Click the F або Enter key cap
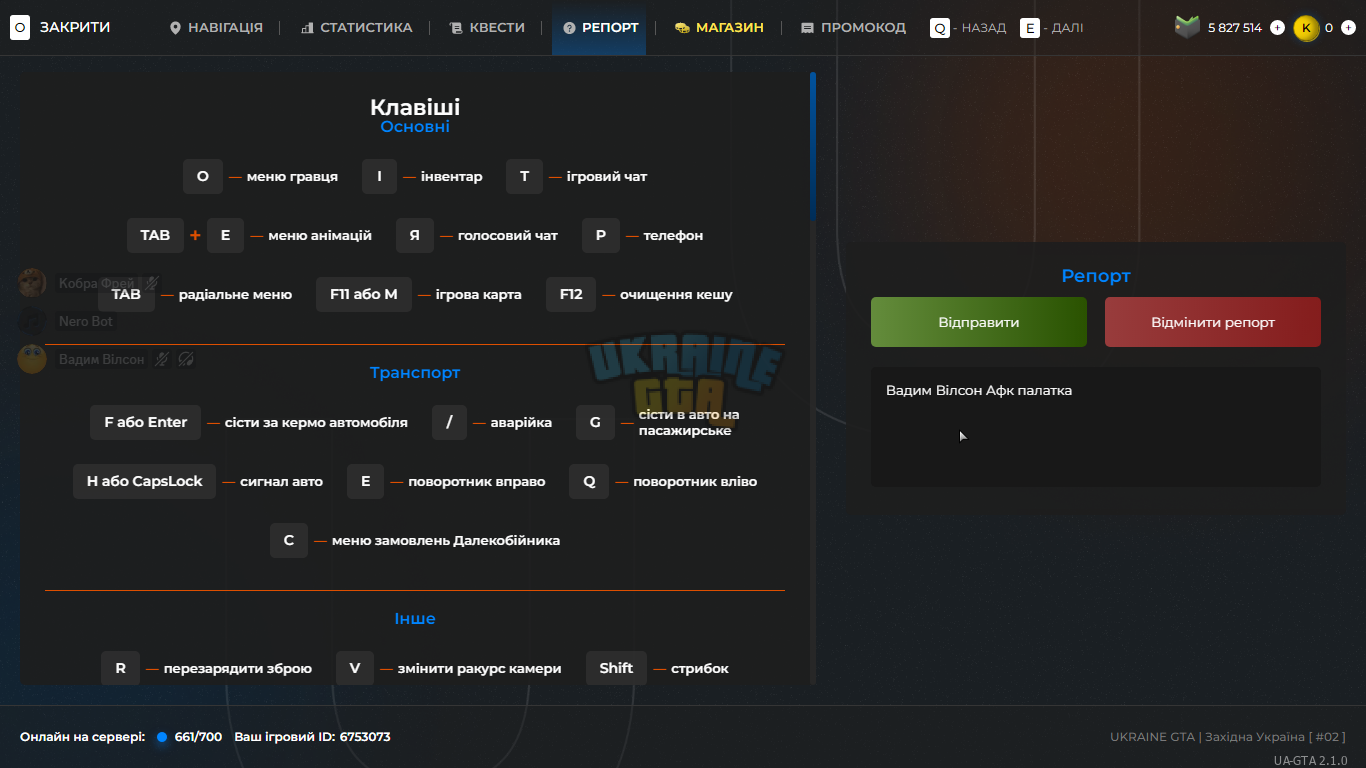 146,422
